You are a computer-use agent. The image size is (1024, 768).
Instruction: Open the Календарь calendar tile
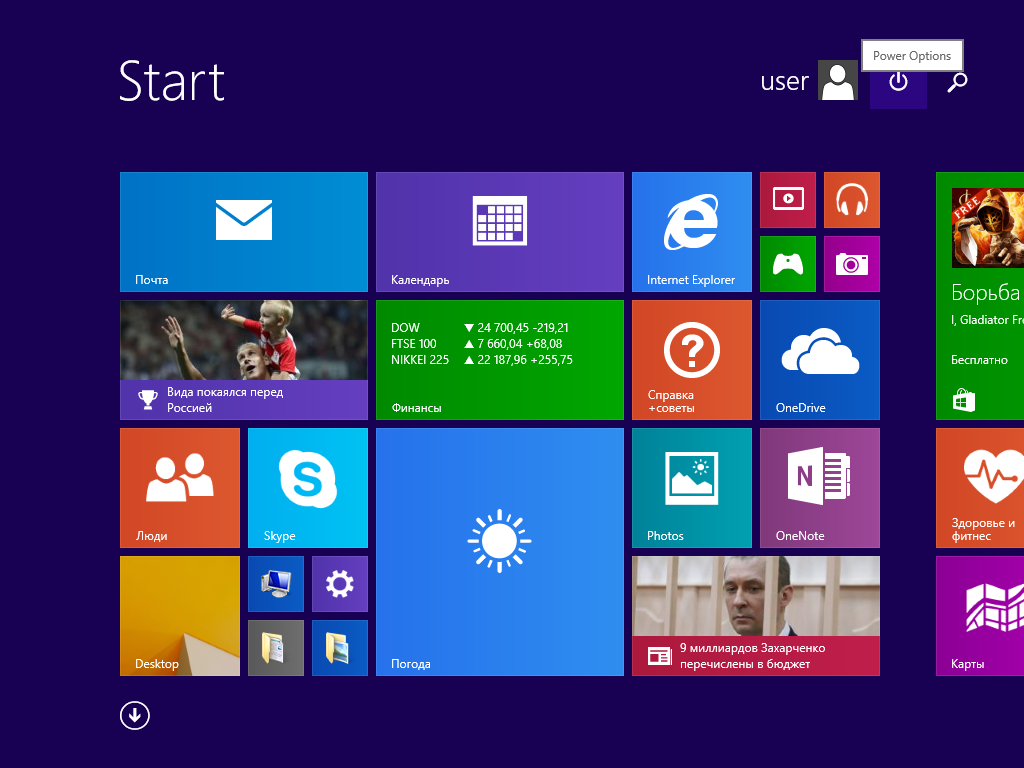pyautogui.click(x=500, y=232)
